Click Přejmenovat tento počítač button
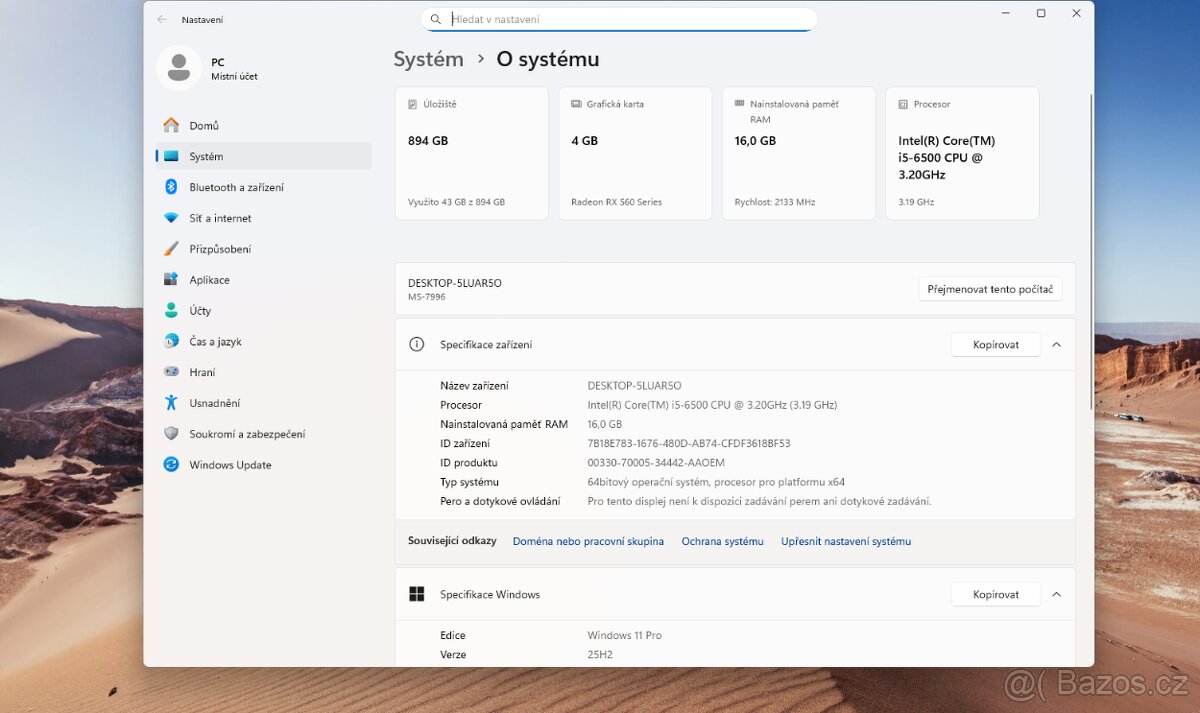1200x713 pixels. tap(990, 288)
